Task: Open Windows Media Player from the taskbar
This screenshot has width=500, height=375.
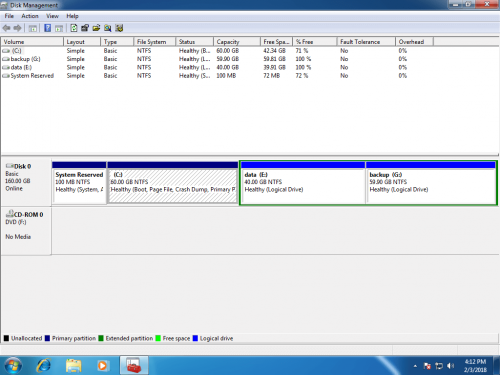Action: pos(103,366)
